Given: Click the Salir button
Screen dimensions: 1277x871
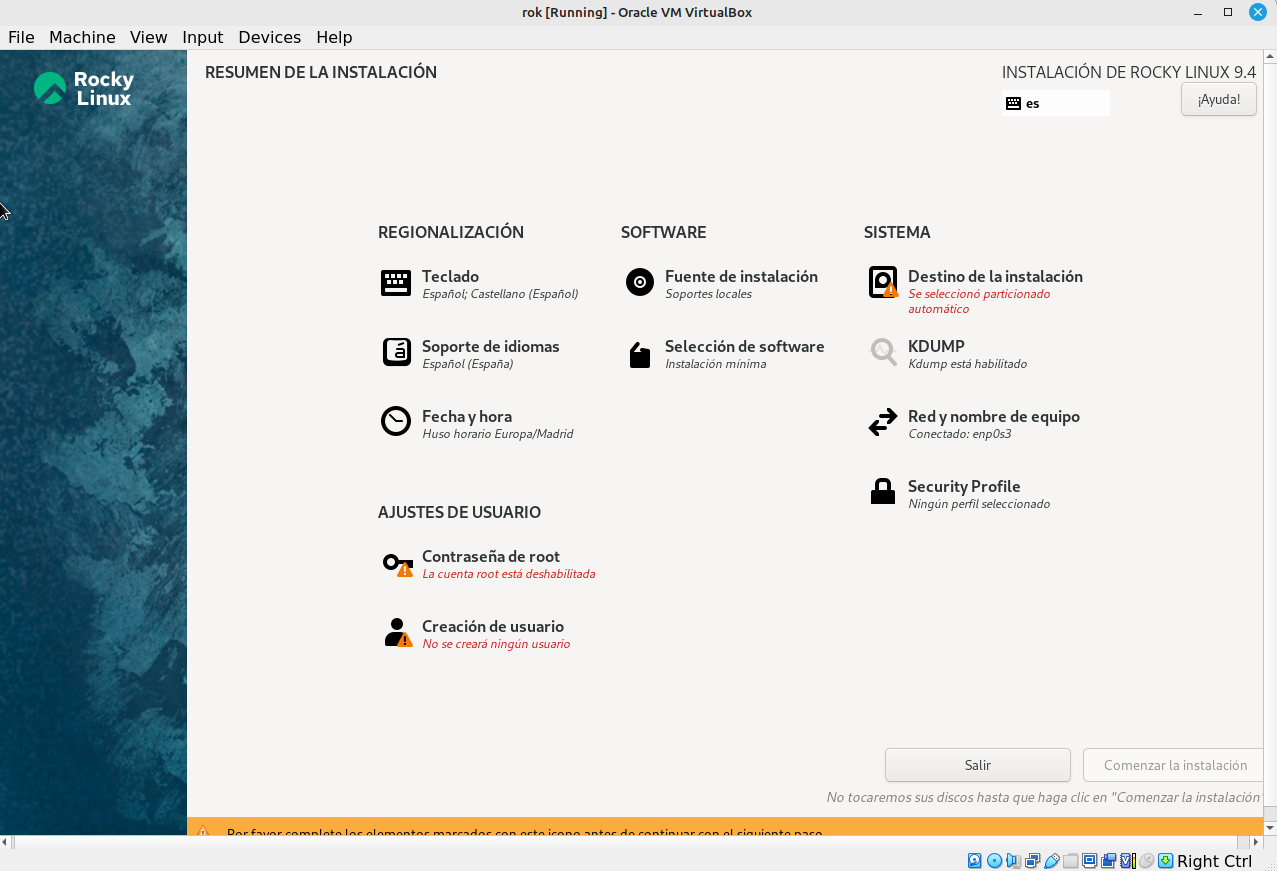Looking at the screenshot, I should pos(978,765).
